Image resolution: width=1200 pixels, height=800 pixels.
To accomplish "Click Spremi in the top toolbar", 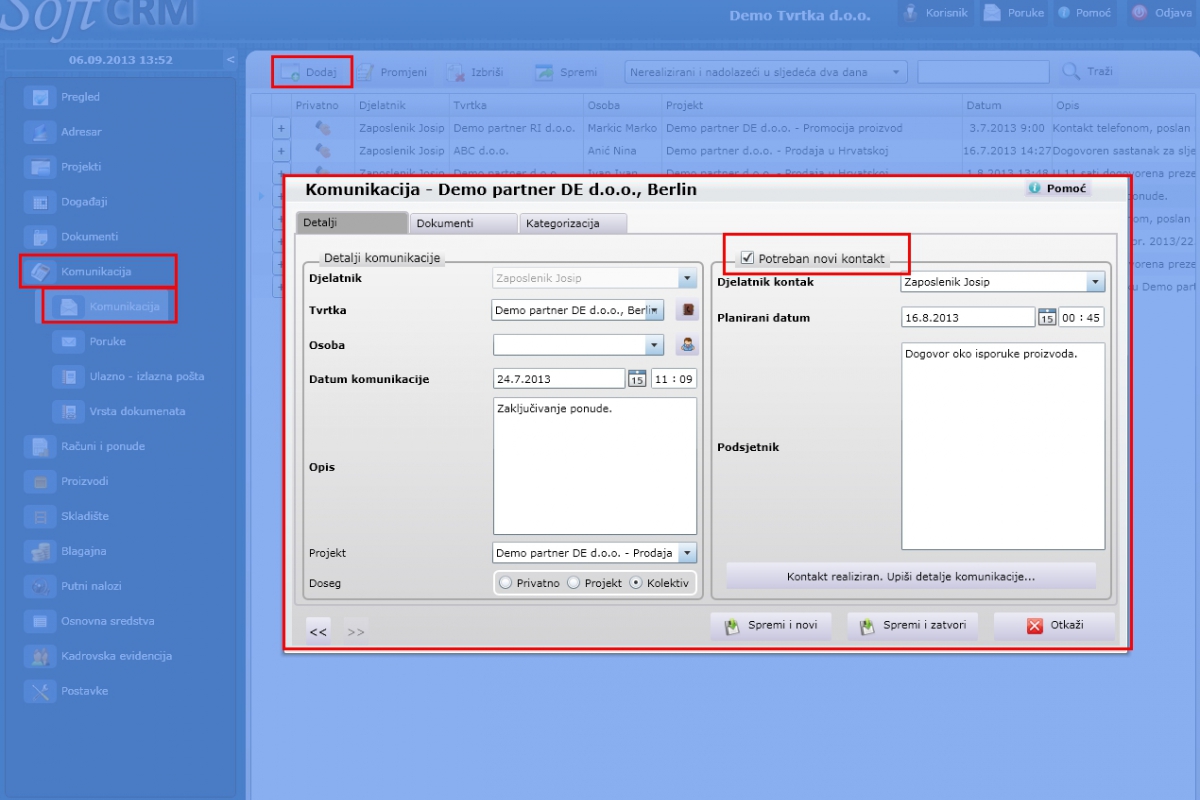I will pyautogui.click(x=566, y=72).
